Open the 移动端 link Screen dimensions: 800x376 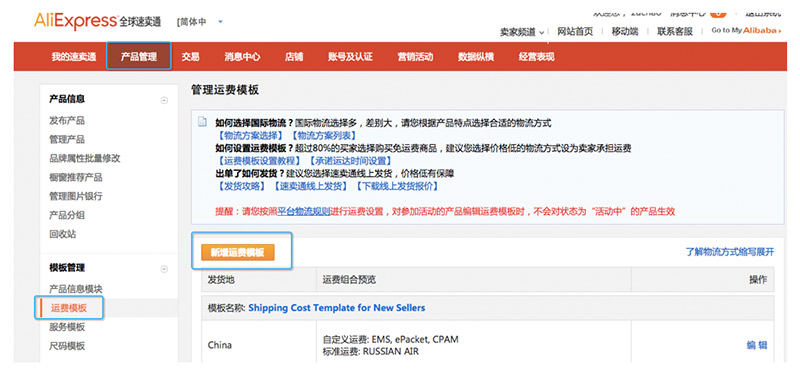(625, 32)
